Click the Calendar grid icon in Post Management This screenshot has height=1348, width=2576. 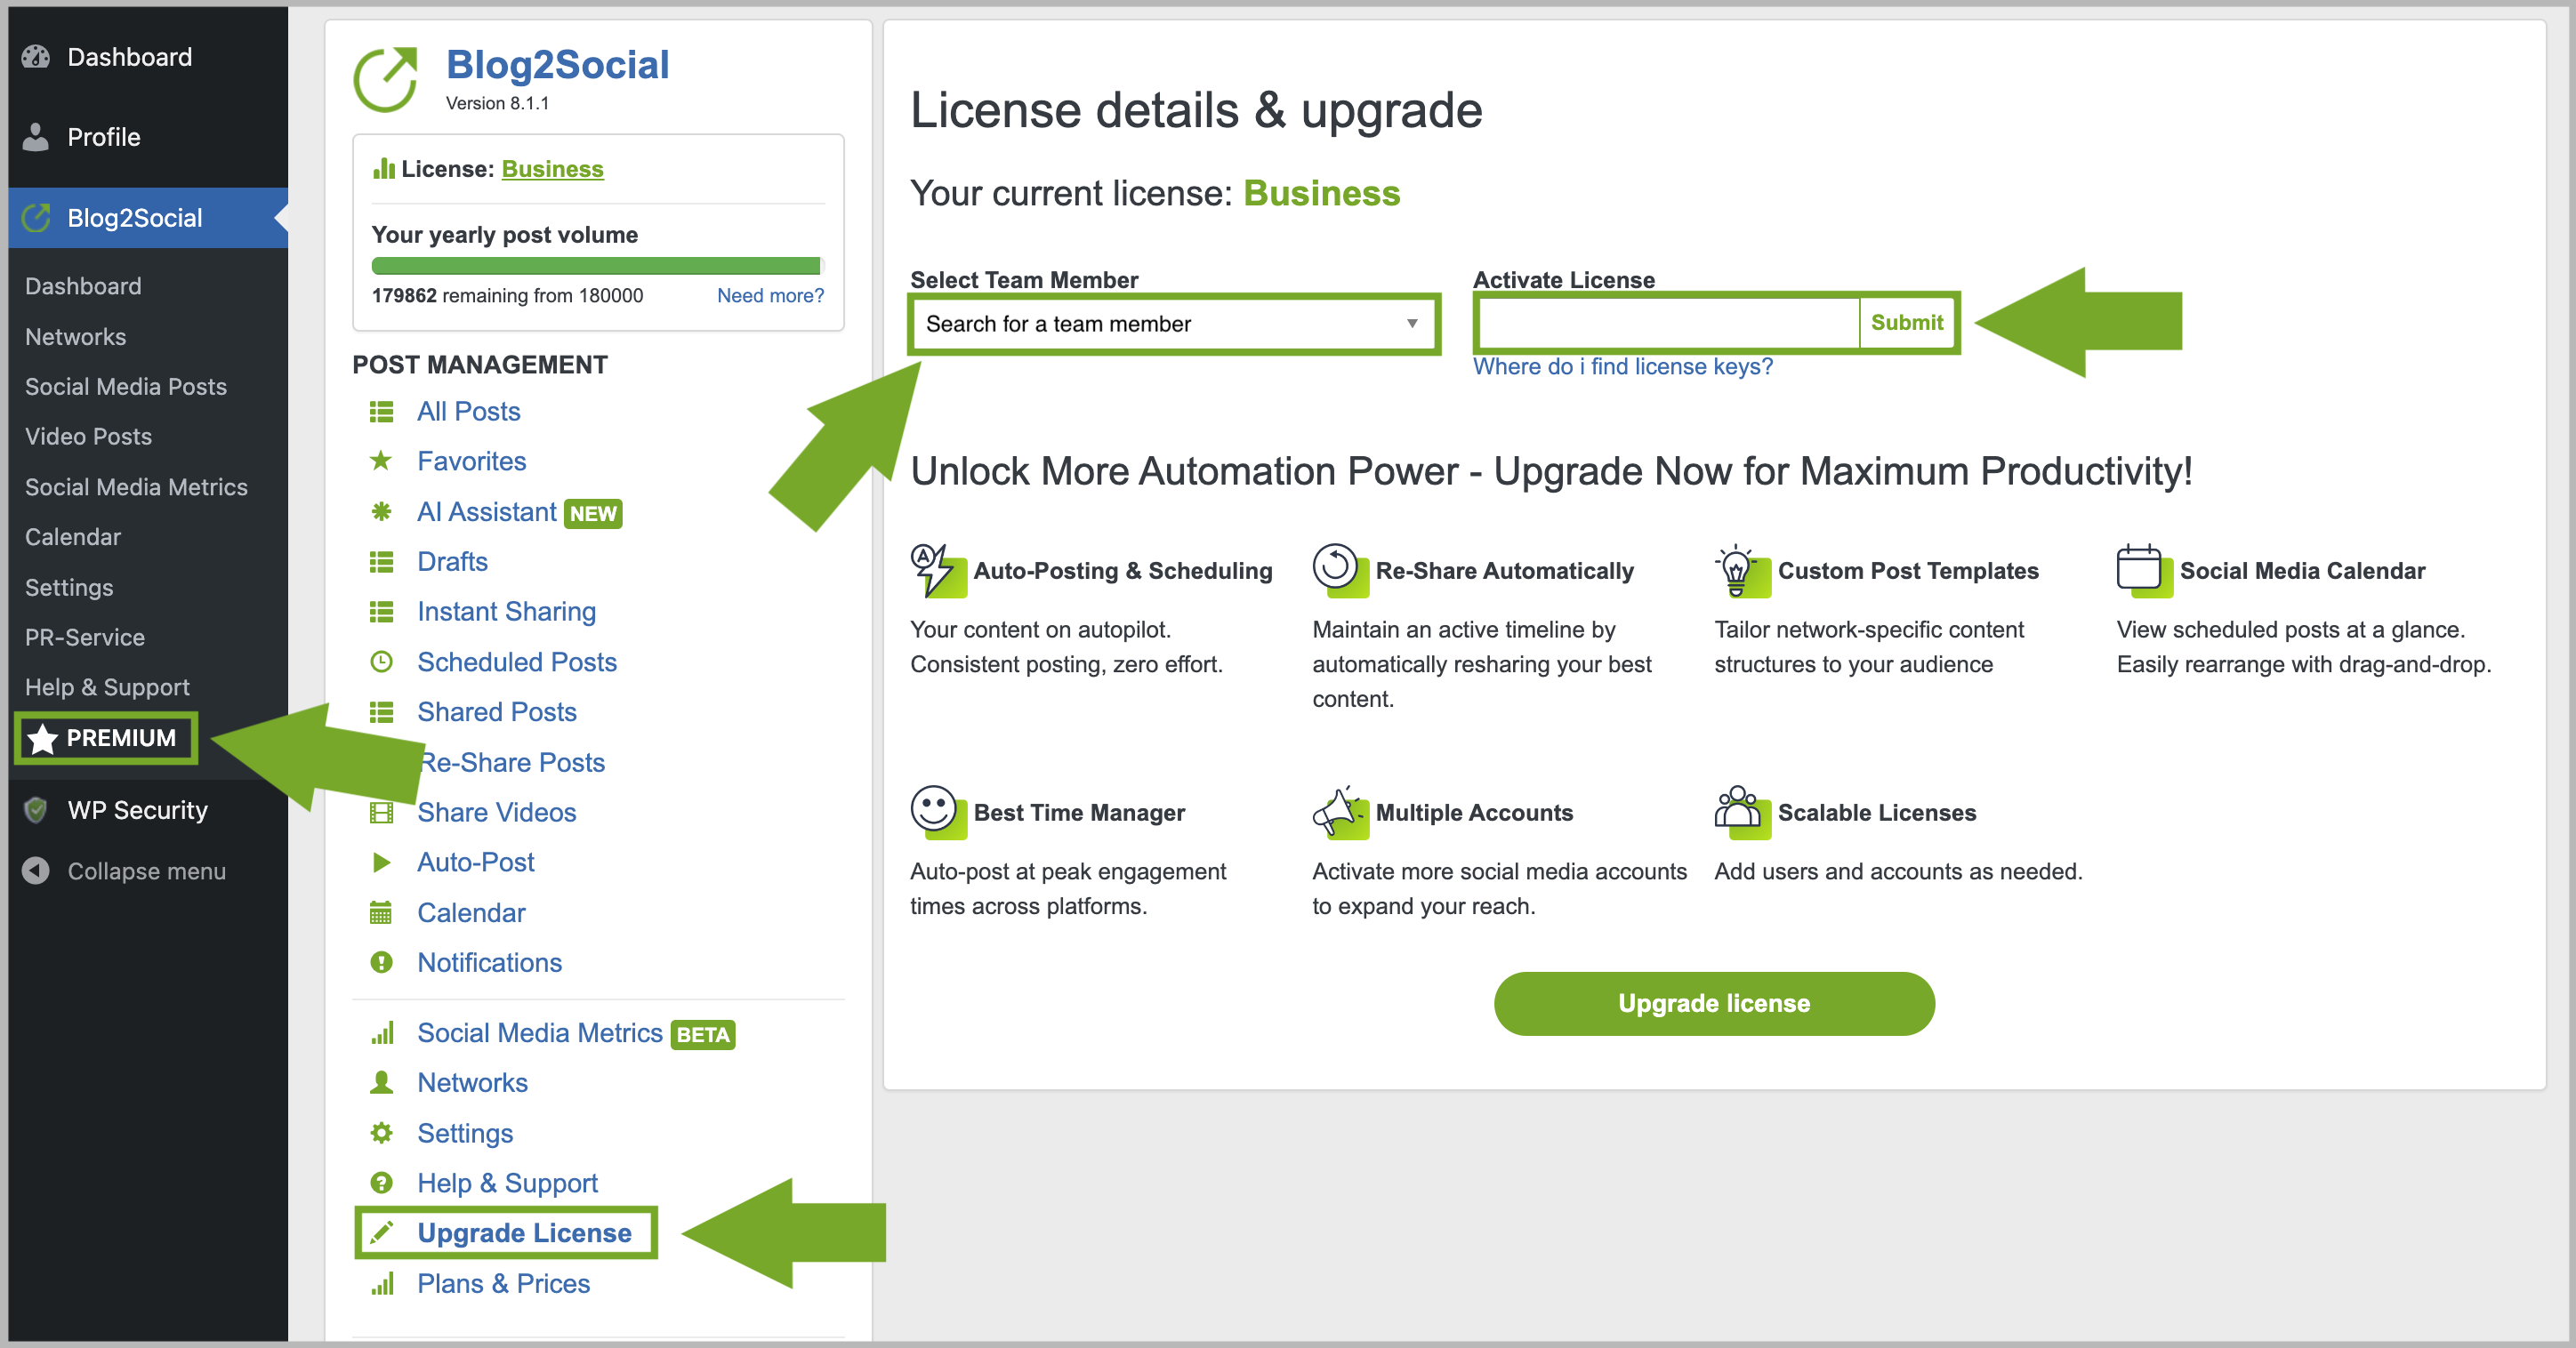[x=381, y=913]
